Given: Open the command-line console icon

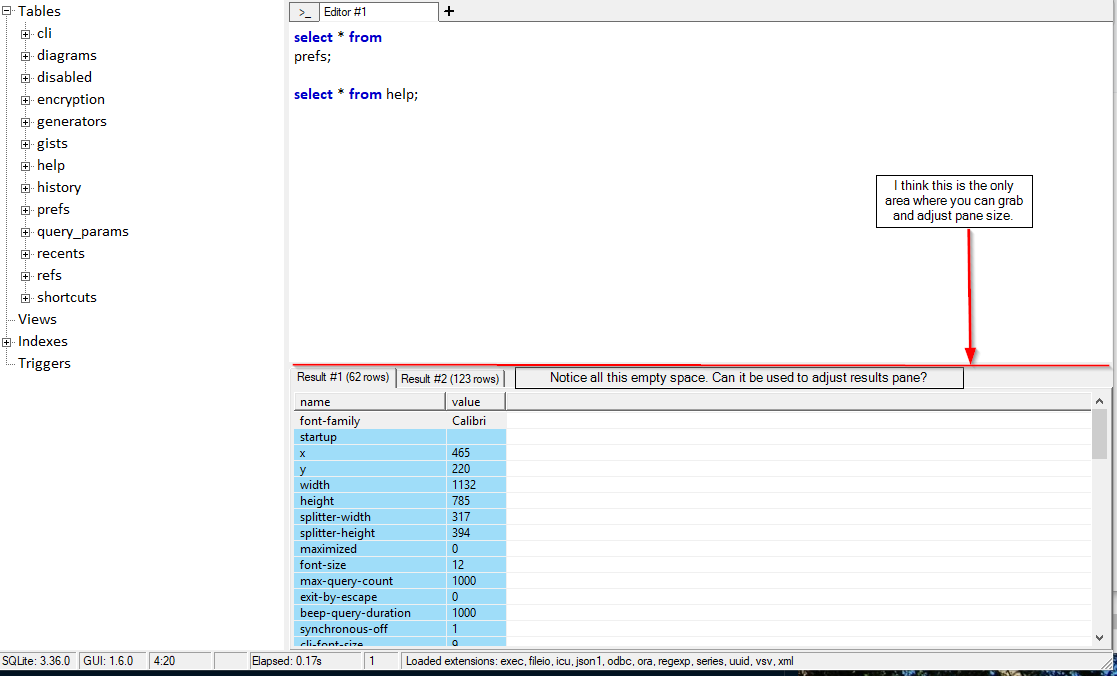Looking at the screenshot, I should 304,12.
